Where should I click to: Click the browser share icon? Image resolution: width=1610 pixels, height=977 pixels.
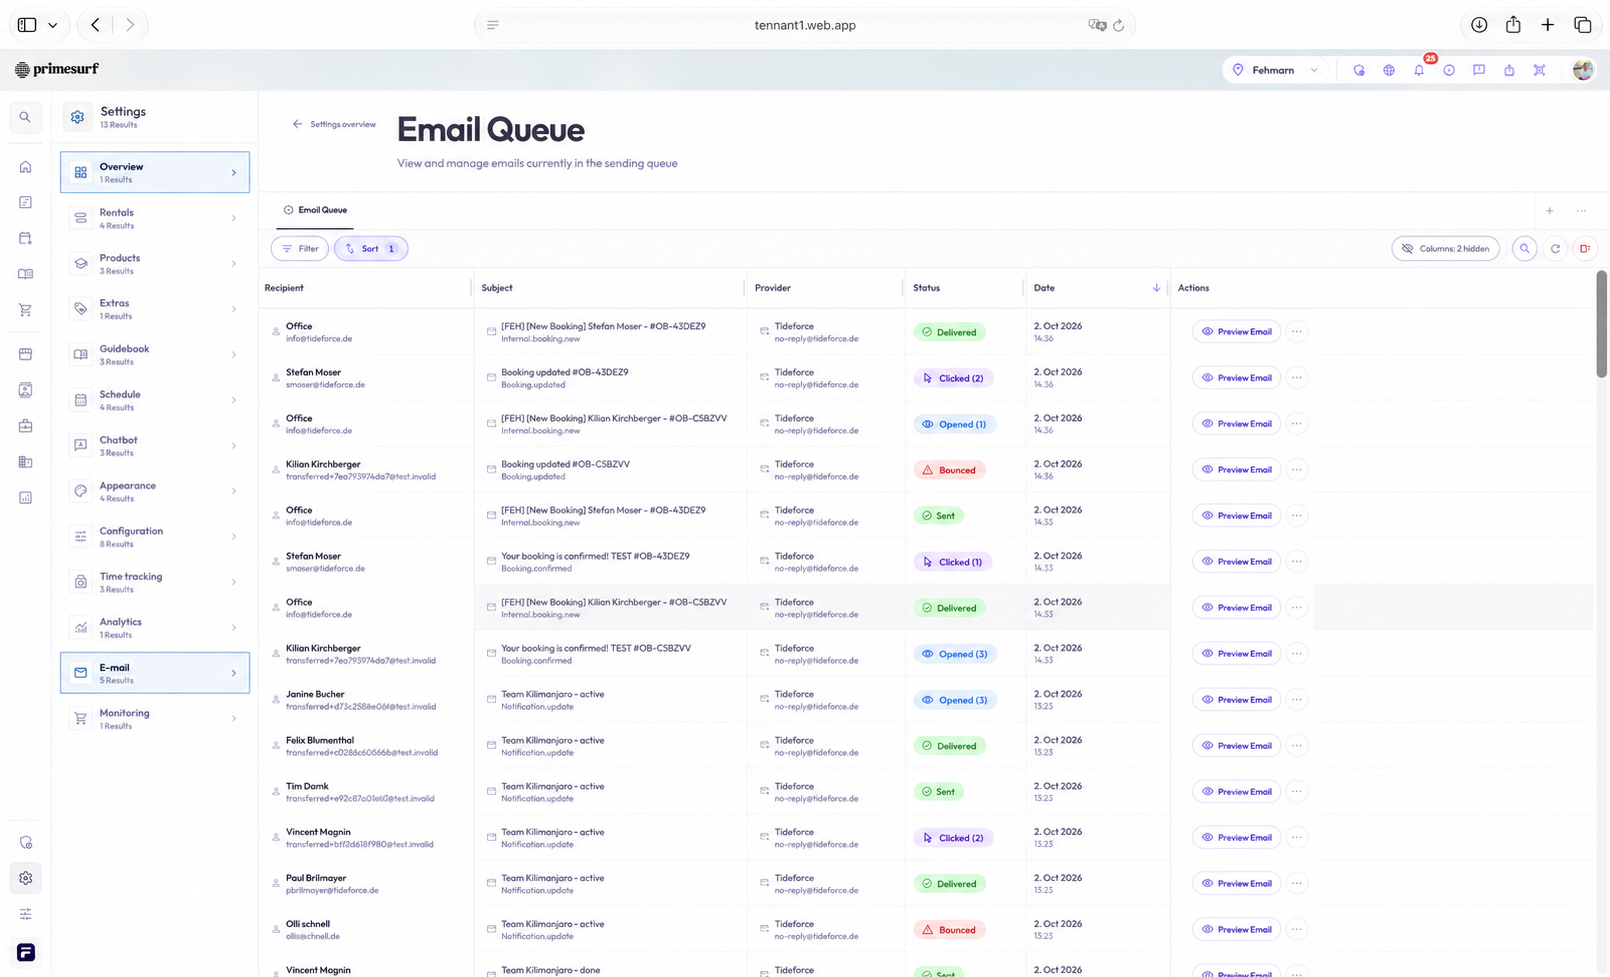point(1513,25)
